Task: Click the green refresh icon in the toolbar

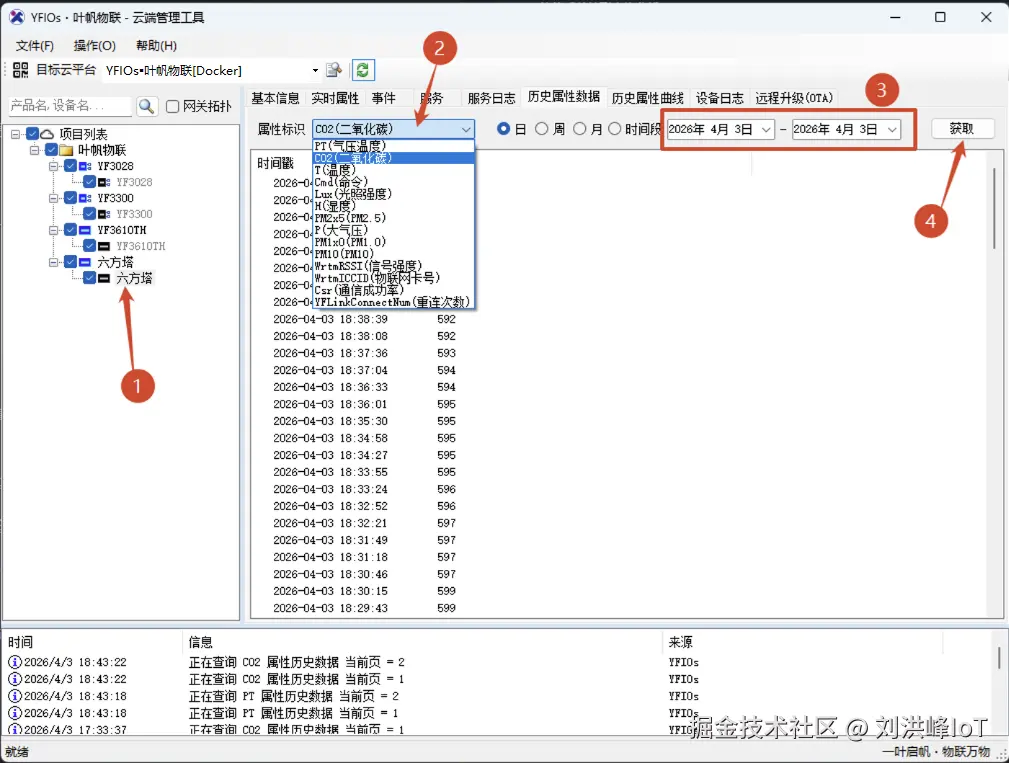Action: pyautogui.click(x=362, y=72)
